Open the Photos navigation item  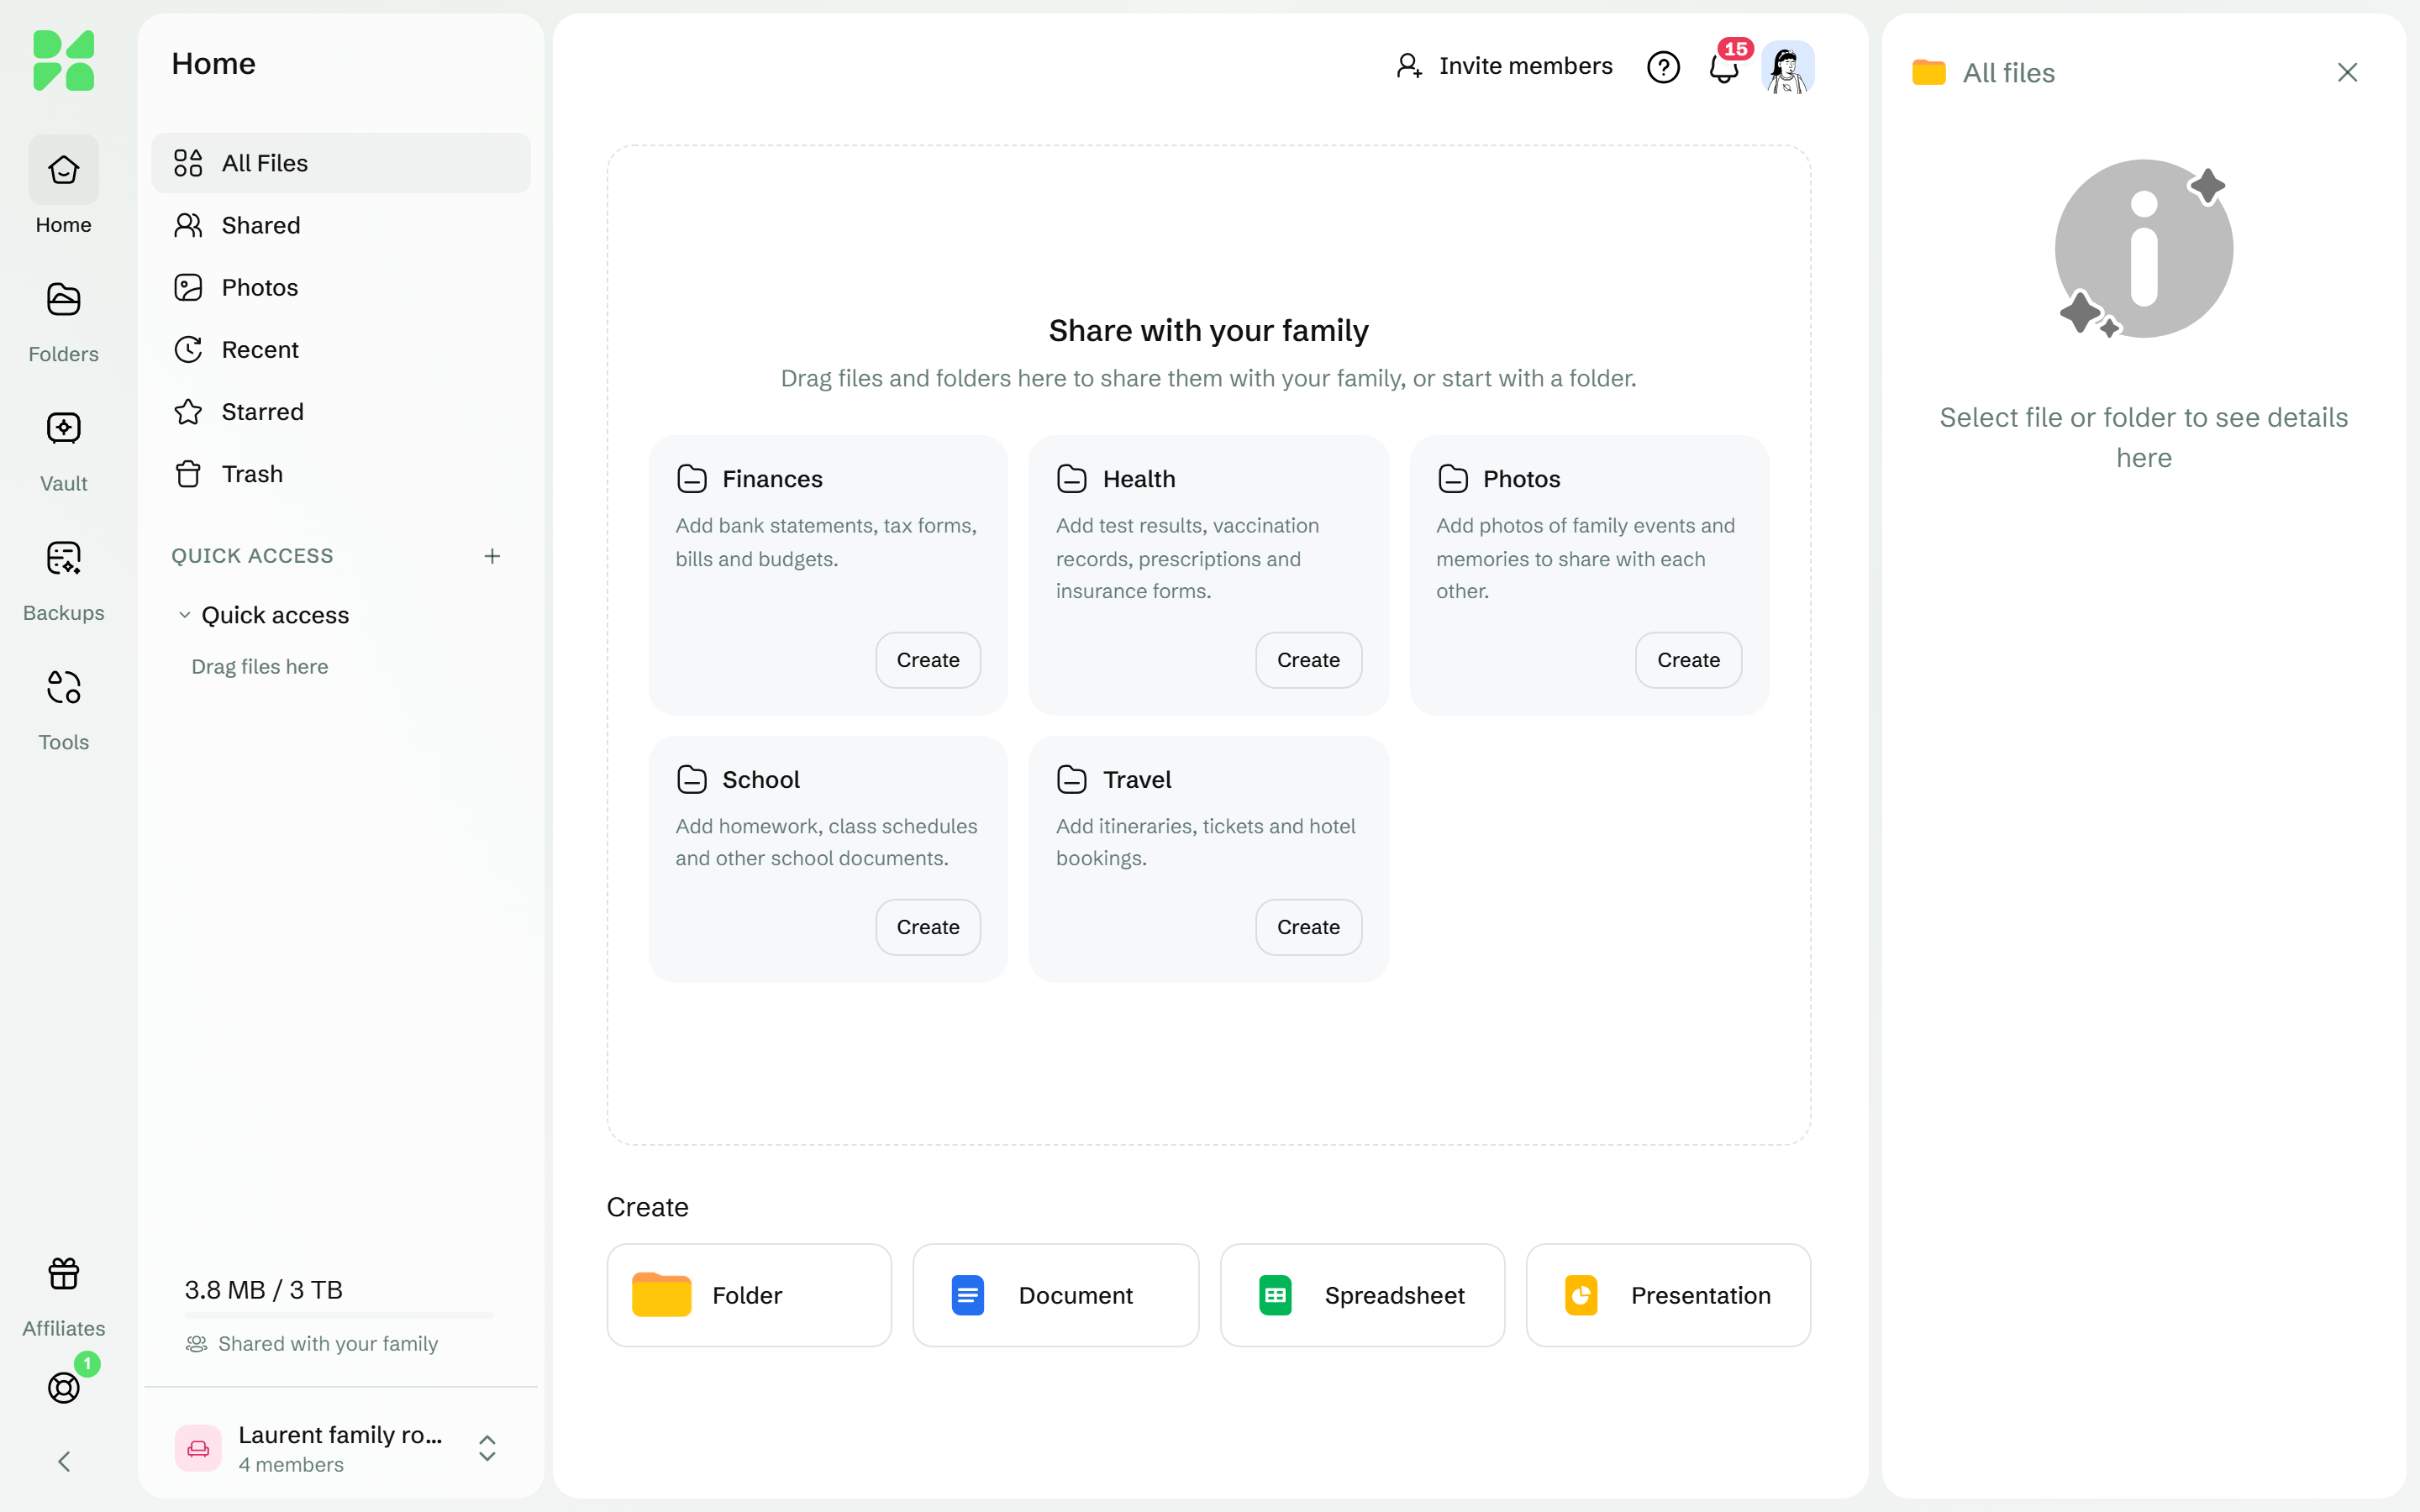click(x=341, y=287)
